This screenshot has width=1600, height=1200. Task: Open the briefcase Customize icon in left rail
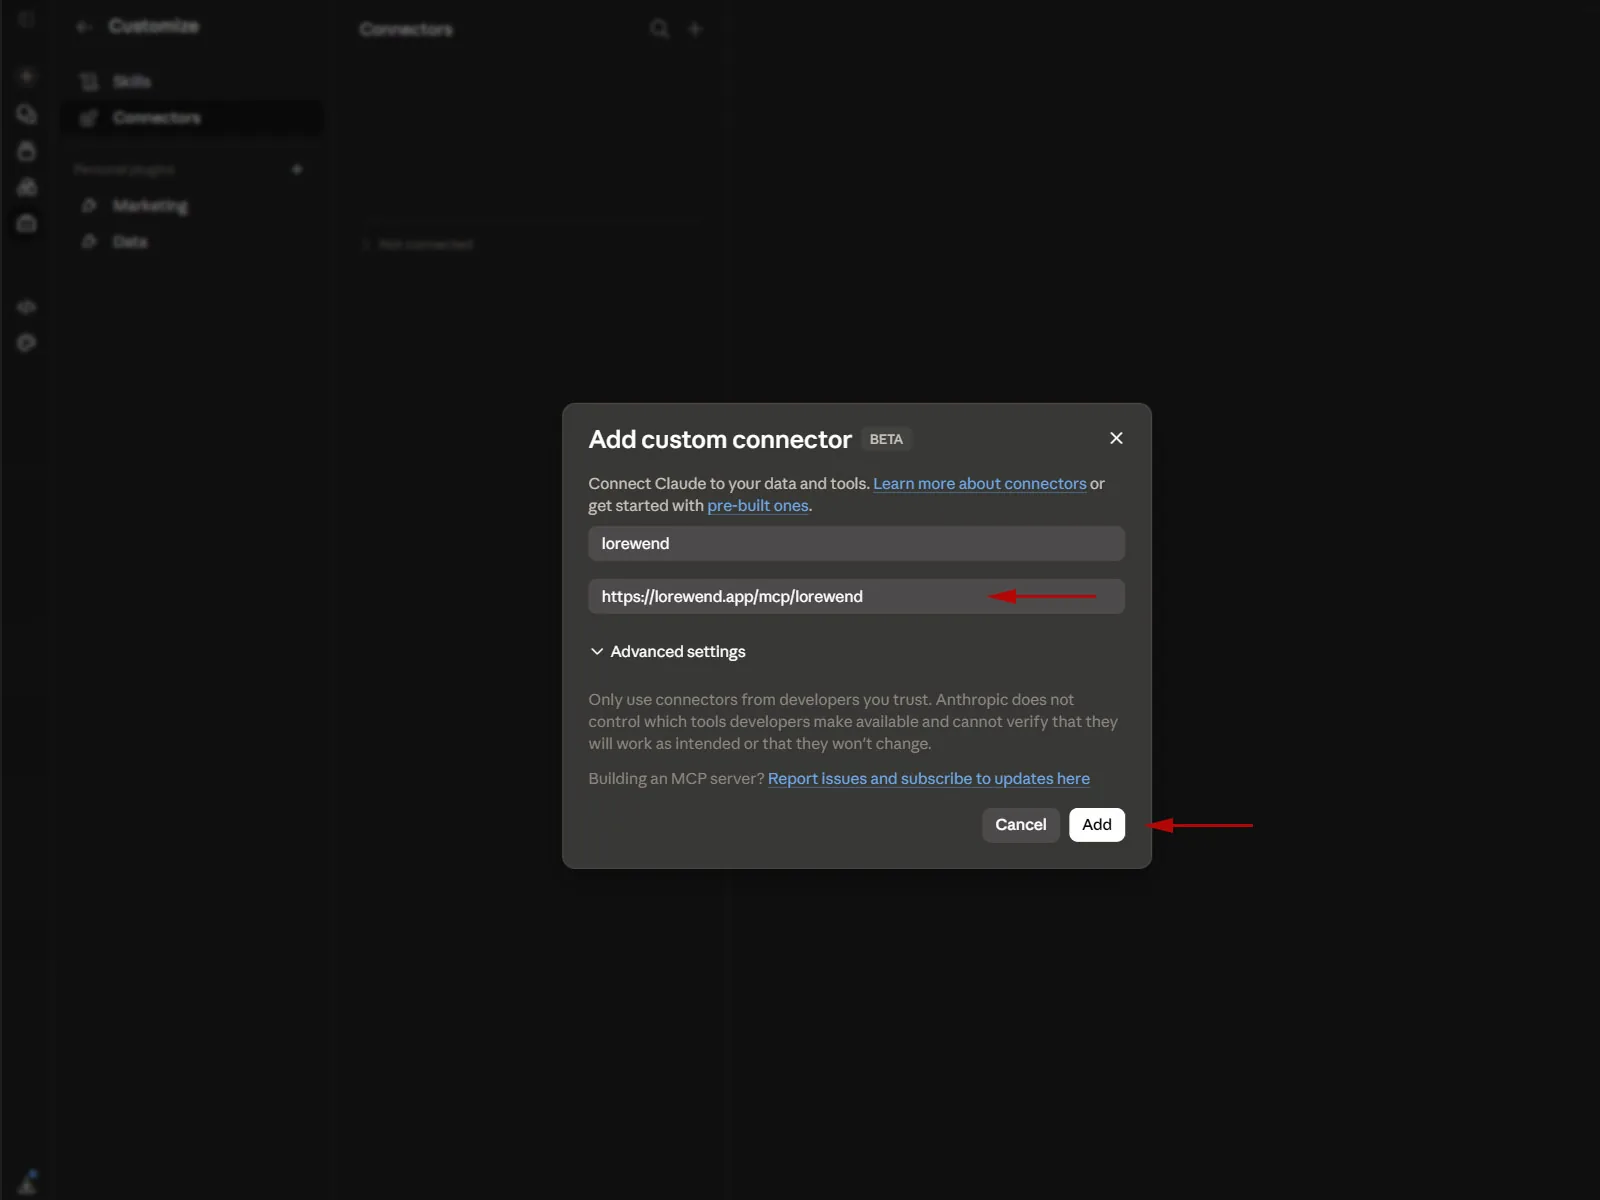tap(27, 224)
